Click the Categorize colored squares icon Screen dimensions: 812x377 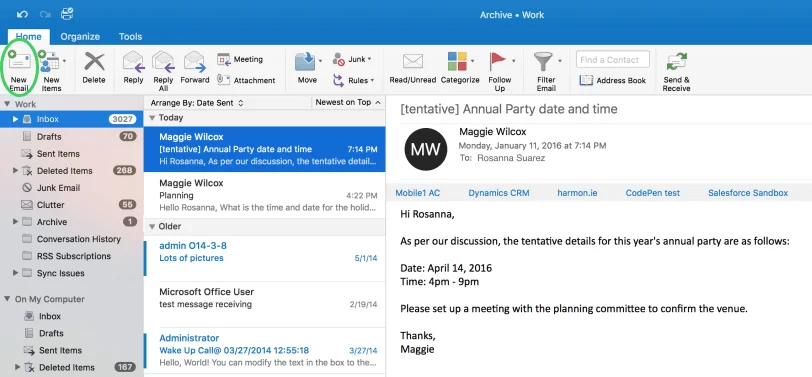(457, 61)
